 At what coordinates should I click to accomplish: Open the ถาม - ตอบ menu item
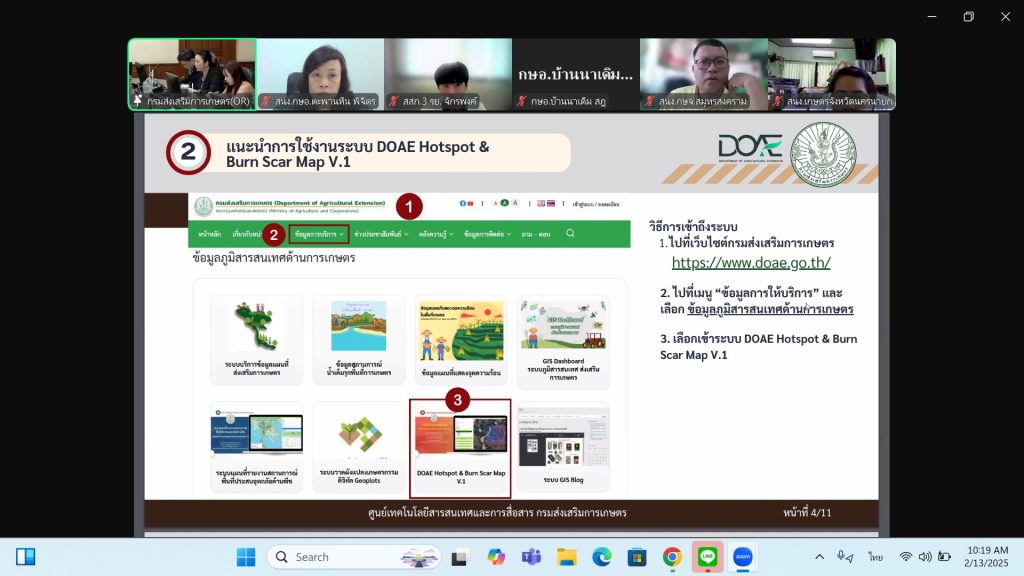point(536,234)
